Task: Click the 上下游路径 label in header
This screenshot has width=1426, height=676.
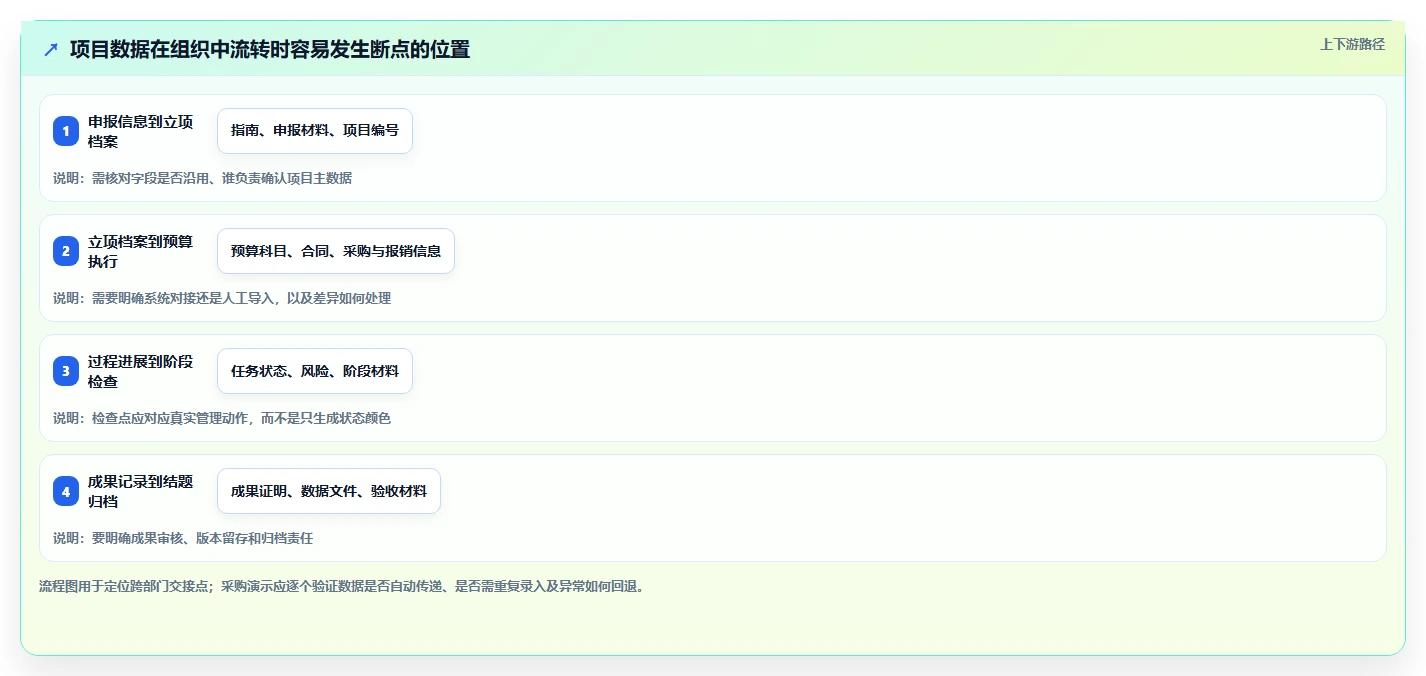Action: 1352,44
